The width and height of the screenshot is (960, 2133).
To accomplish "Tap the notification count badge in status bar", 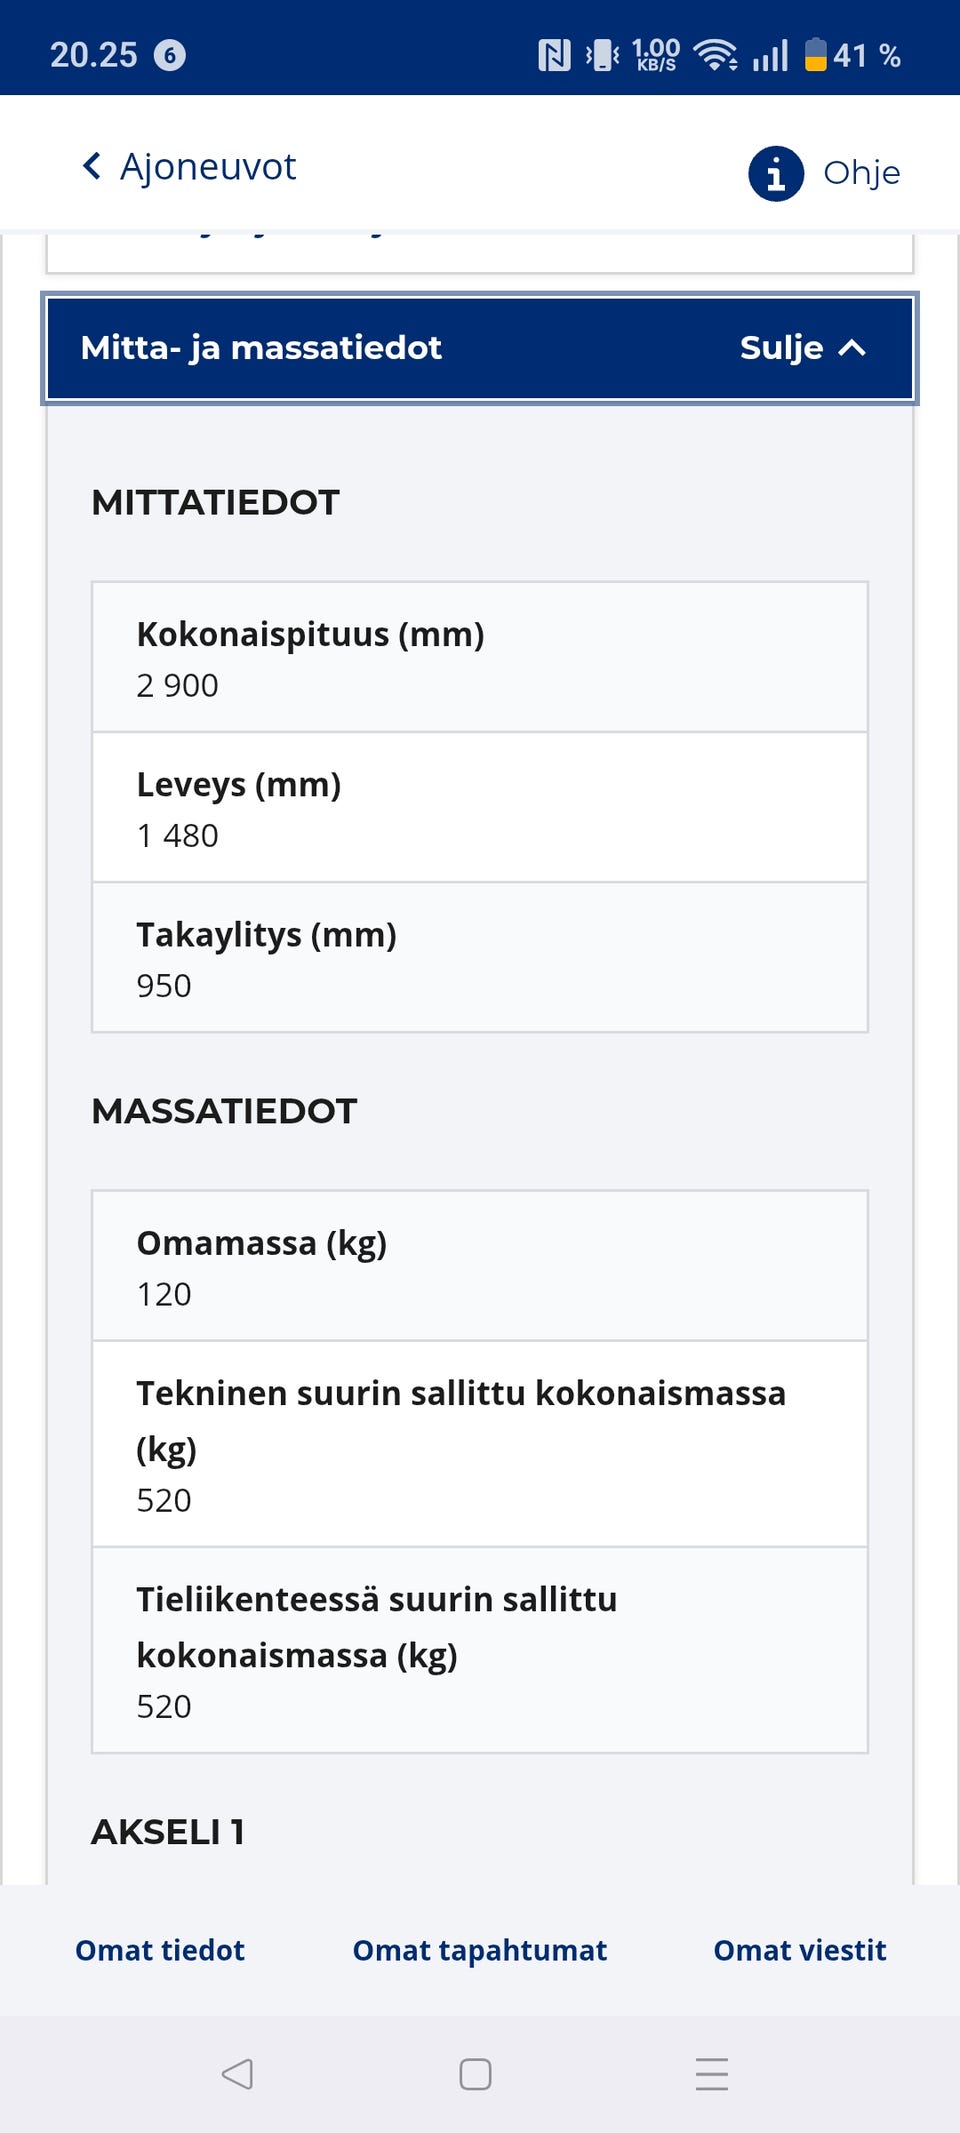I will coord(169,55).
